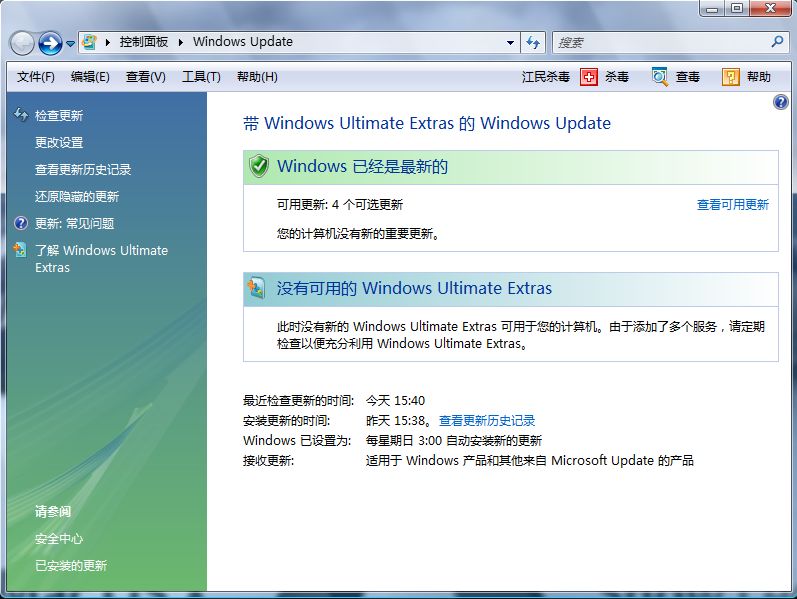
Task: Open 更新: 常见问题 sidebar link
Action: point(74,223)
